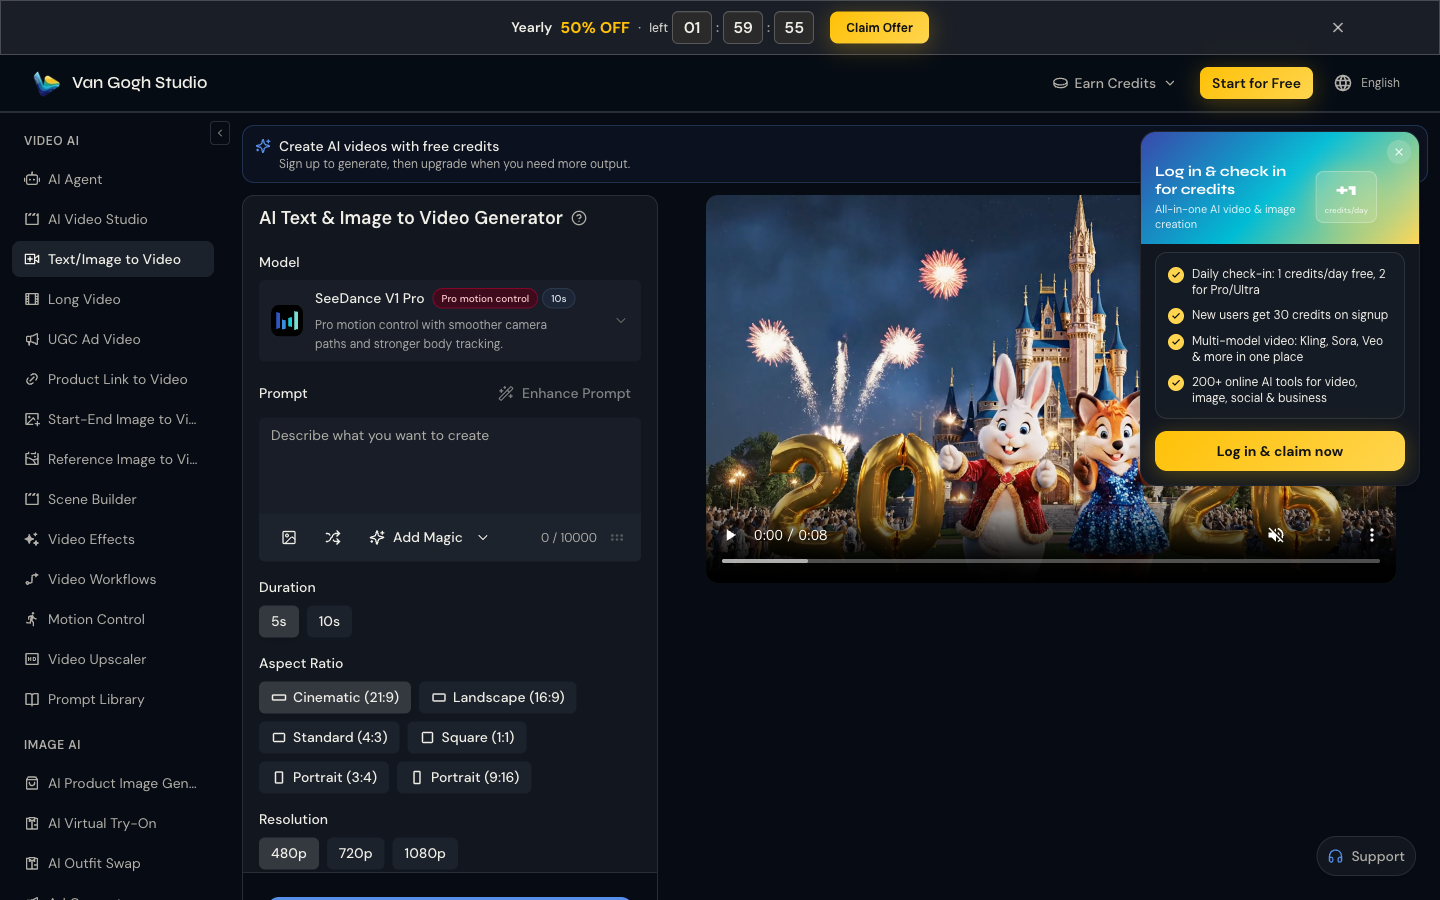Go to Video Effects
The width and height of the screenshot is (1440, 900).
(113, 539)
